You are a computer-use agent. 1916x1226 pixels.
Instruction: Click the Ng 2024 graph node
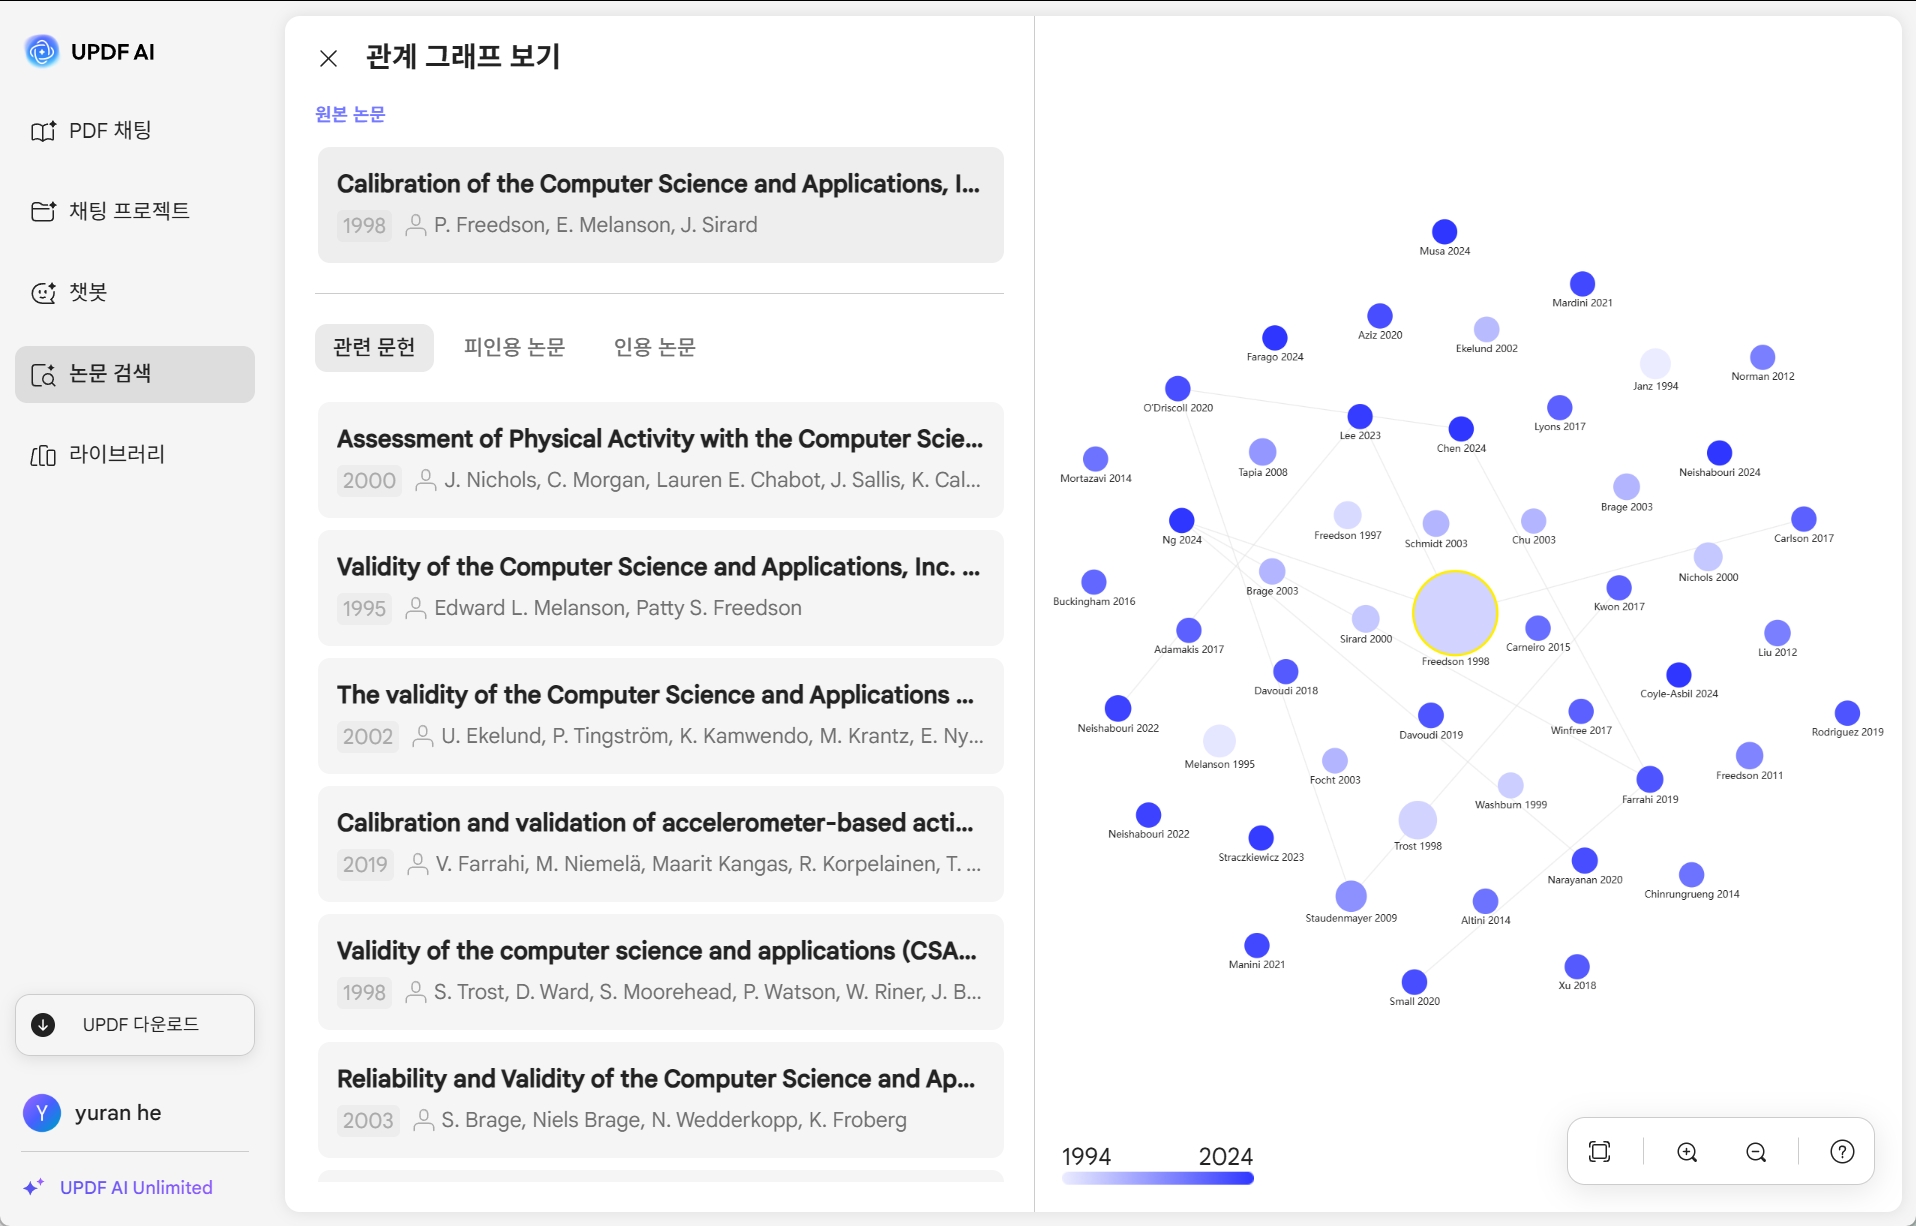pyautogui.click(x=1182, y=520)
